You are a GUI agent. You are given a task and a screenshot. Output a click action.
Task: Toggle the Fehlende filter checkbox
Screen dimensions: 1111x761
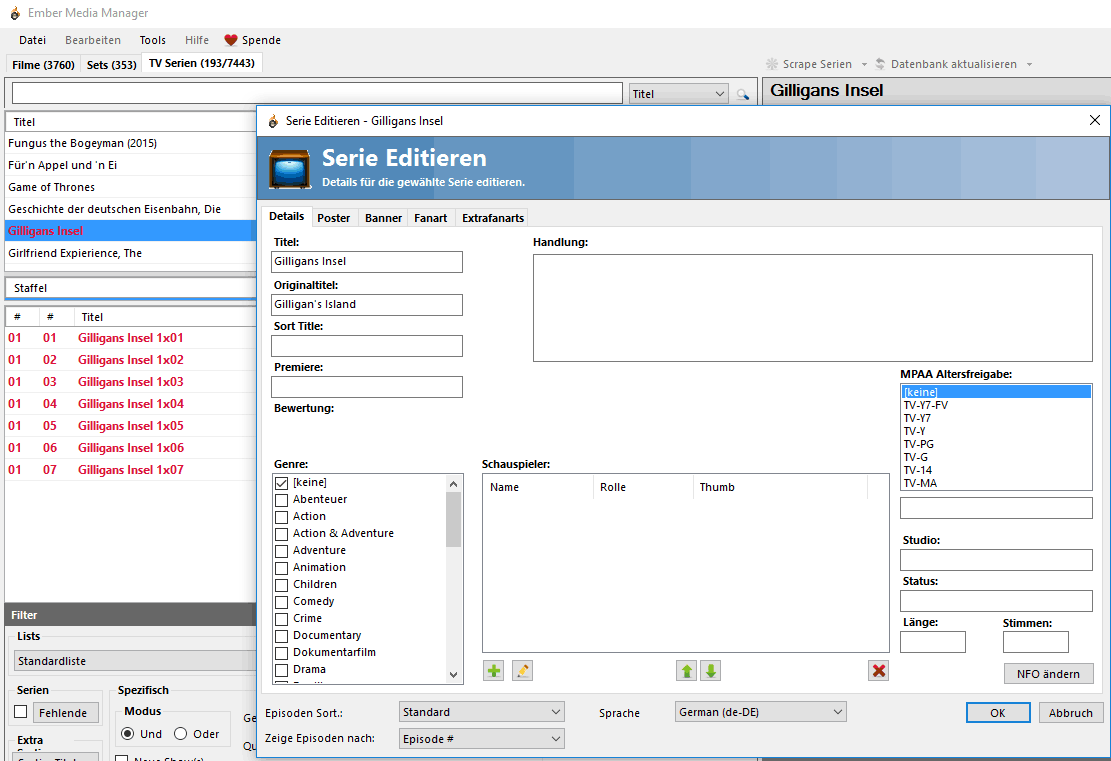[x=21, y=712]
